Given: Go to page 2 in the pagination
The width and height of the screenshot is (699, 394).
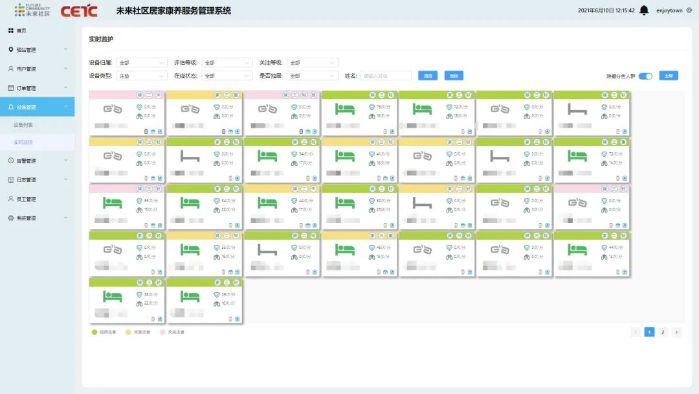Looking at the screenshot, I should (x=663, y=332).
